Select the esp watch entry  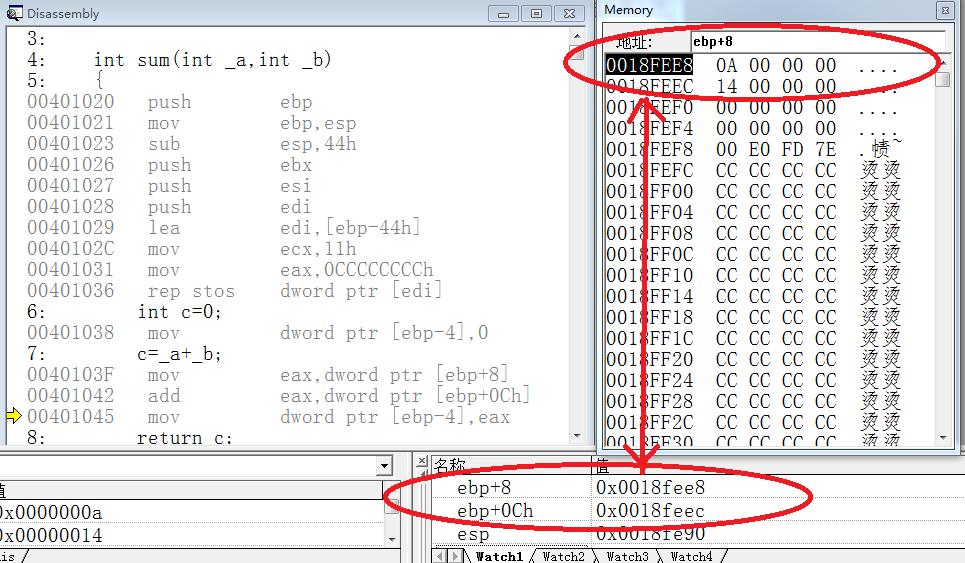pos(473,534)
